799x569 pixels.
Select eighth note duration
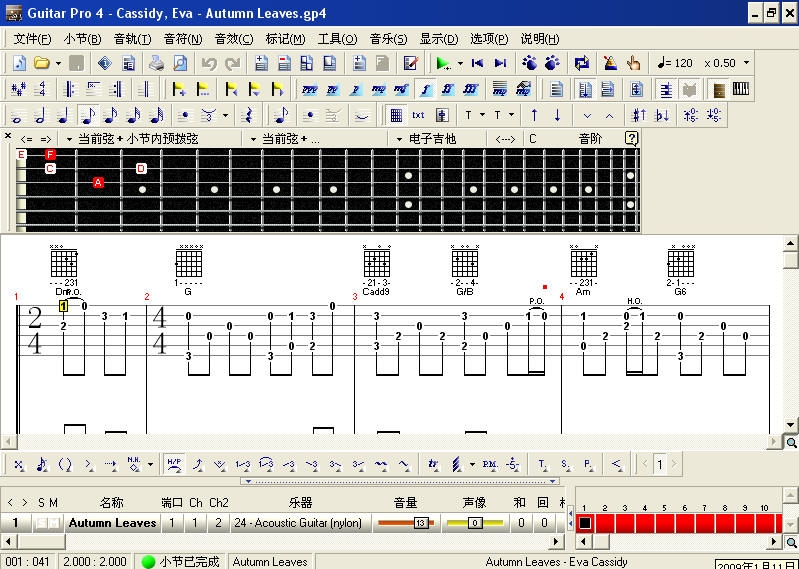(88, 116)
